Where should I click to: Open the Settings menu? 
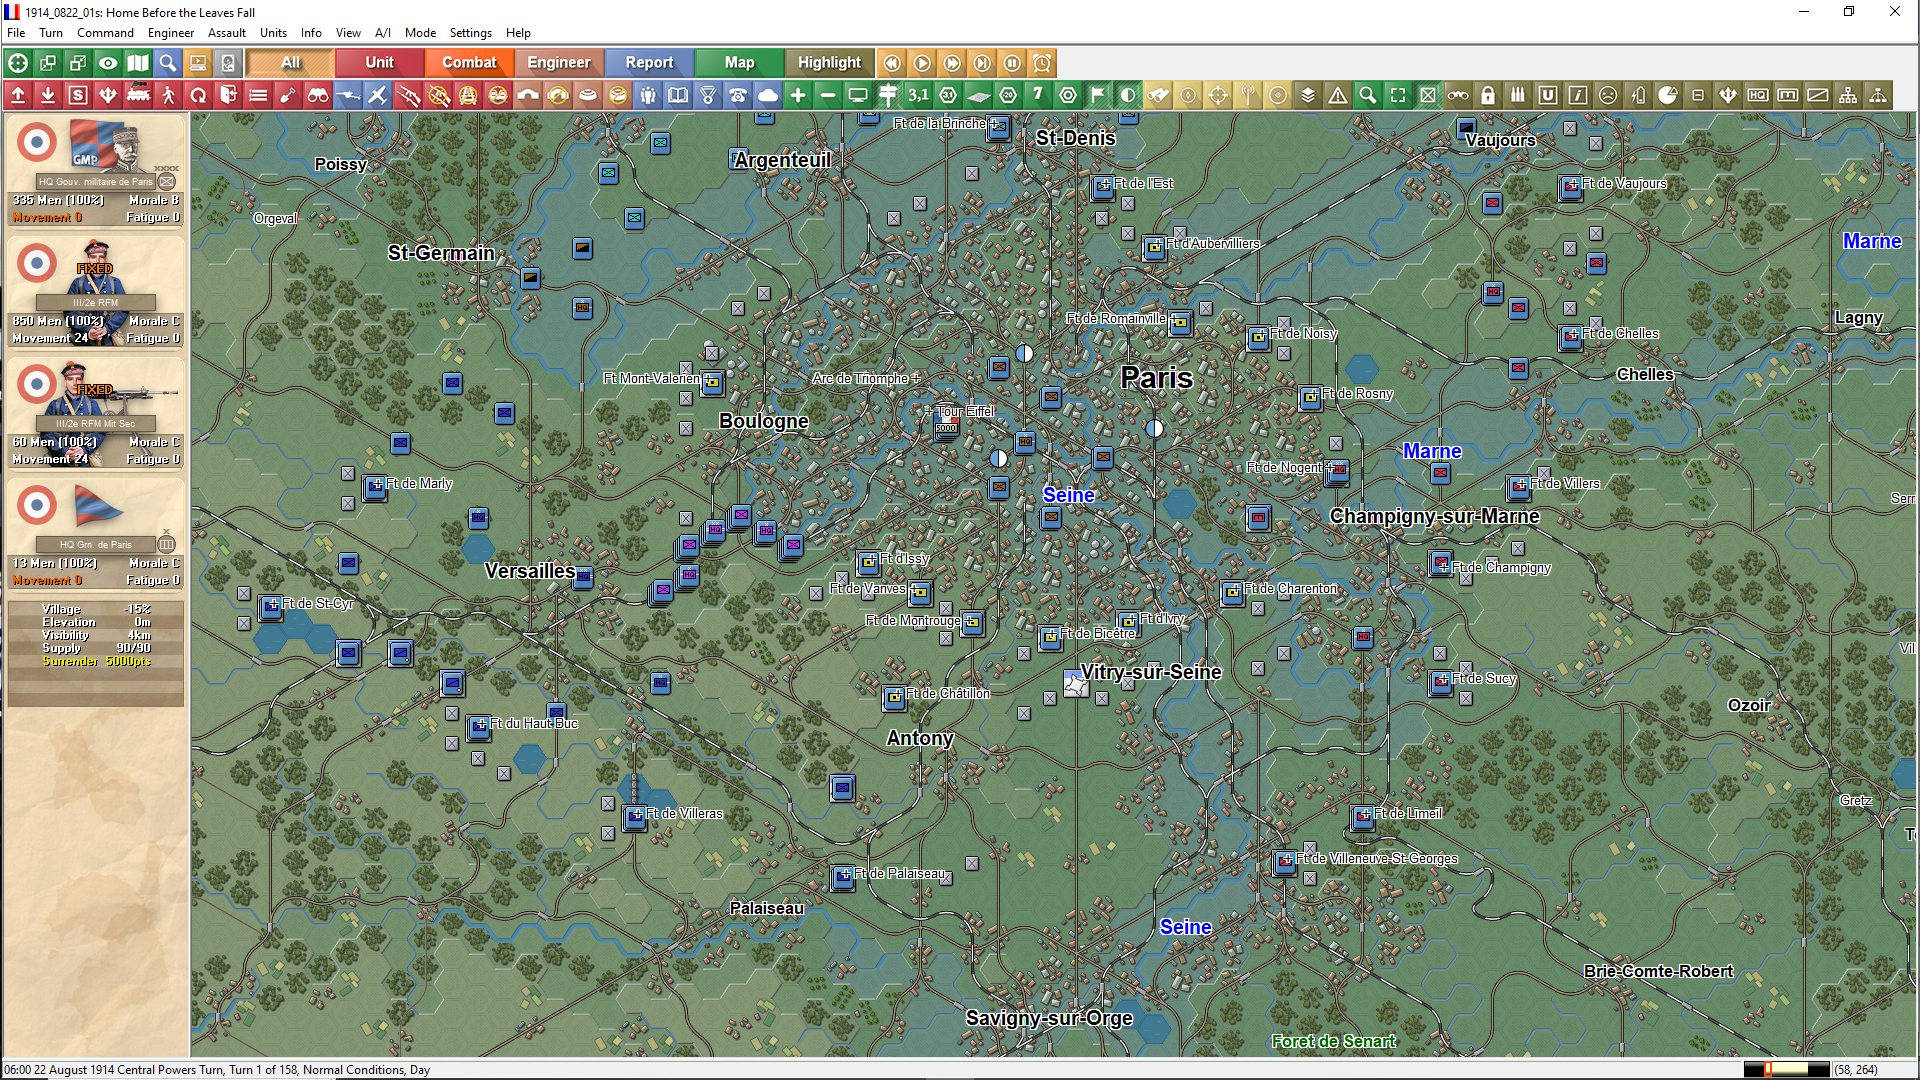(x=470, y=33)
